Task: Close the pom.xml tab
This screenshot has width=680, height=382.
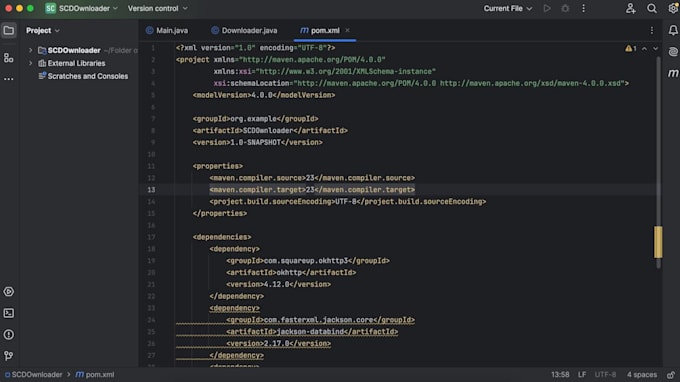Action: pos(347,30)
